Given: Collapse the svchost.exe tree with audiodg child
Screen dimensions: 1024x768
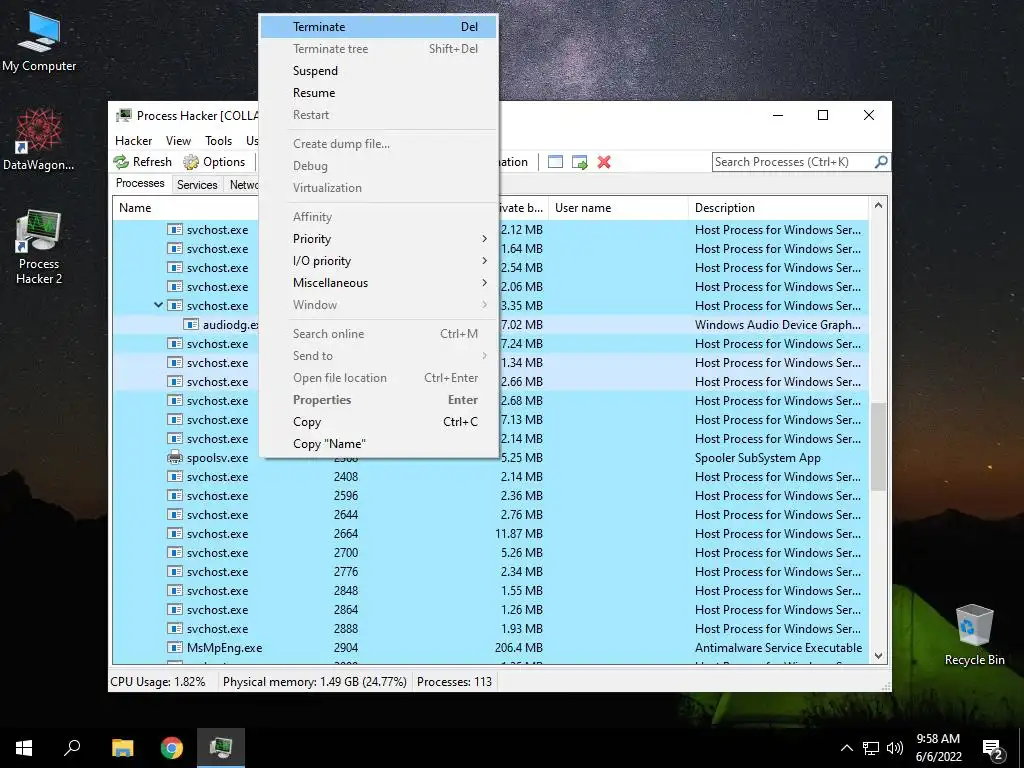Looking at the screenshot, I should coord(158,305).
